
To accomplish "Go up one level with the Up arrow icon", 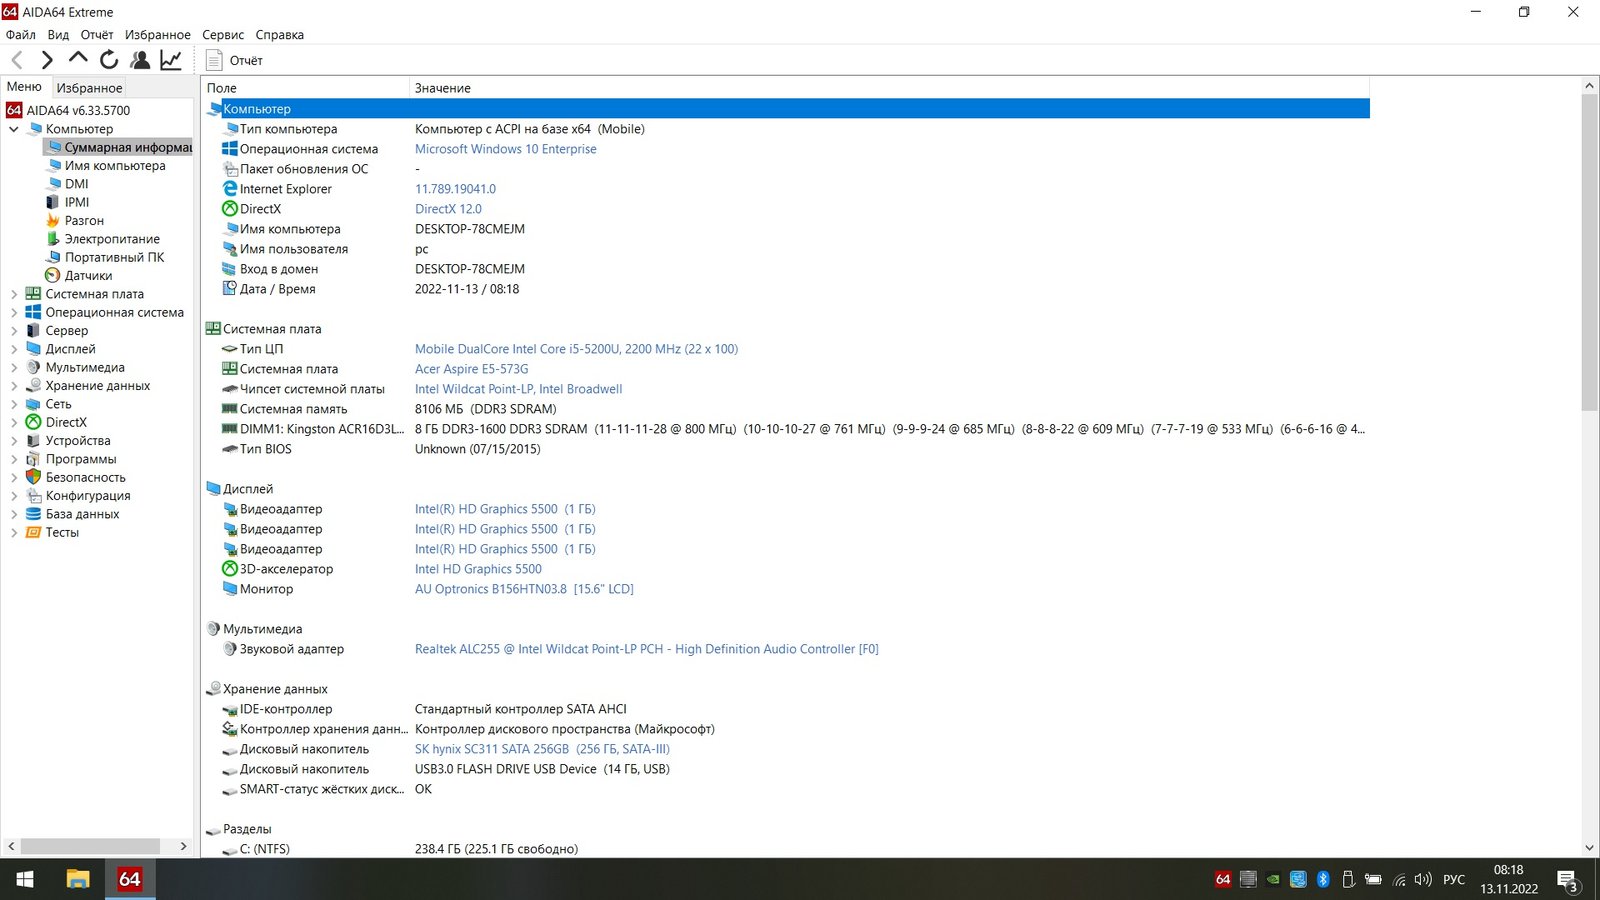I will (78, 59).
